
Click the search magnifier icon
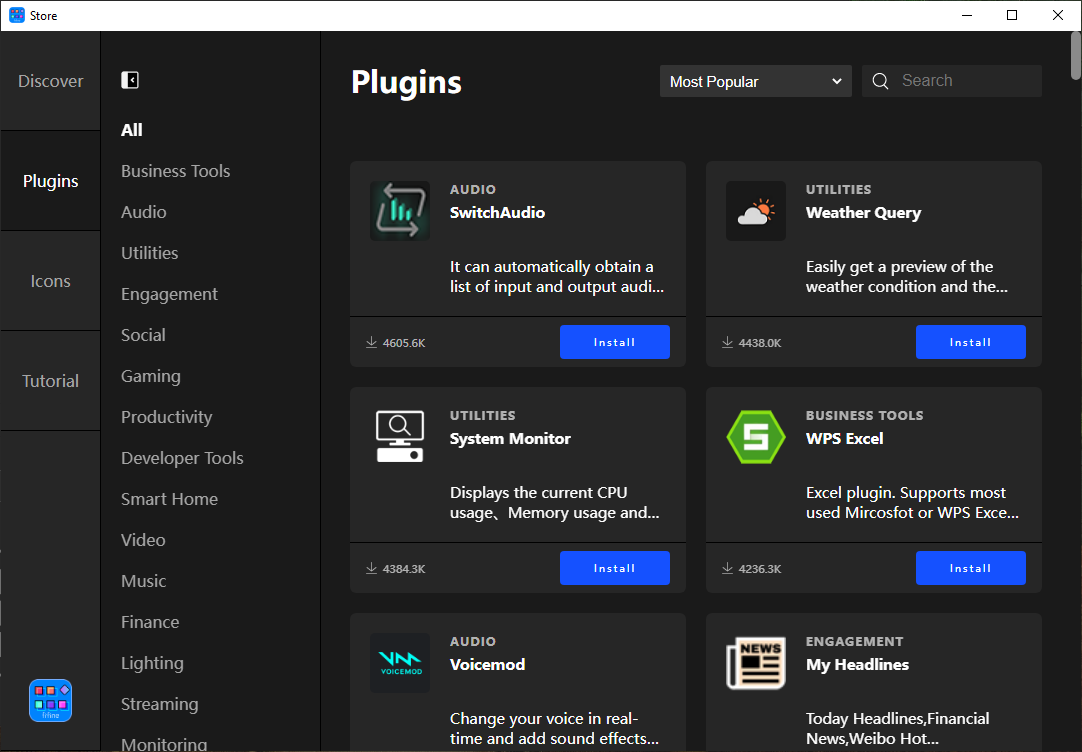click(x=880, y=81)
